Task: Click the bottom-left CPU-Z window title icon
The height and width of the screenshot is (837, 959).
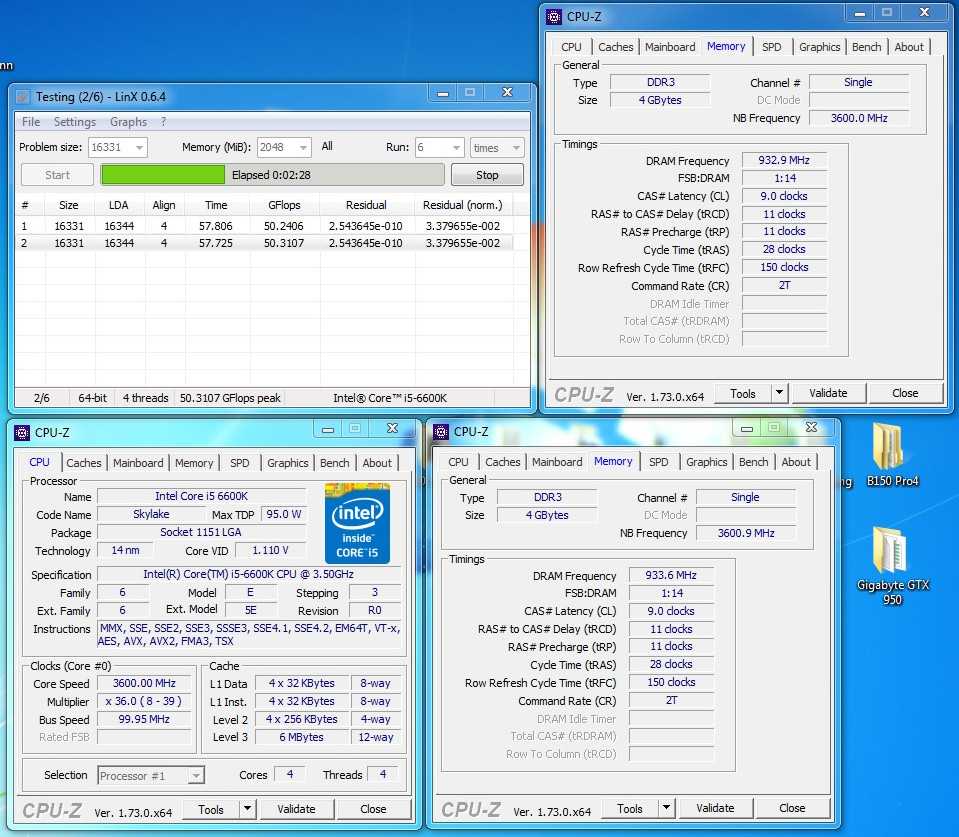Action: click(x=22, y=432)
